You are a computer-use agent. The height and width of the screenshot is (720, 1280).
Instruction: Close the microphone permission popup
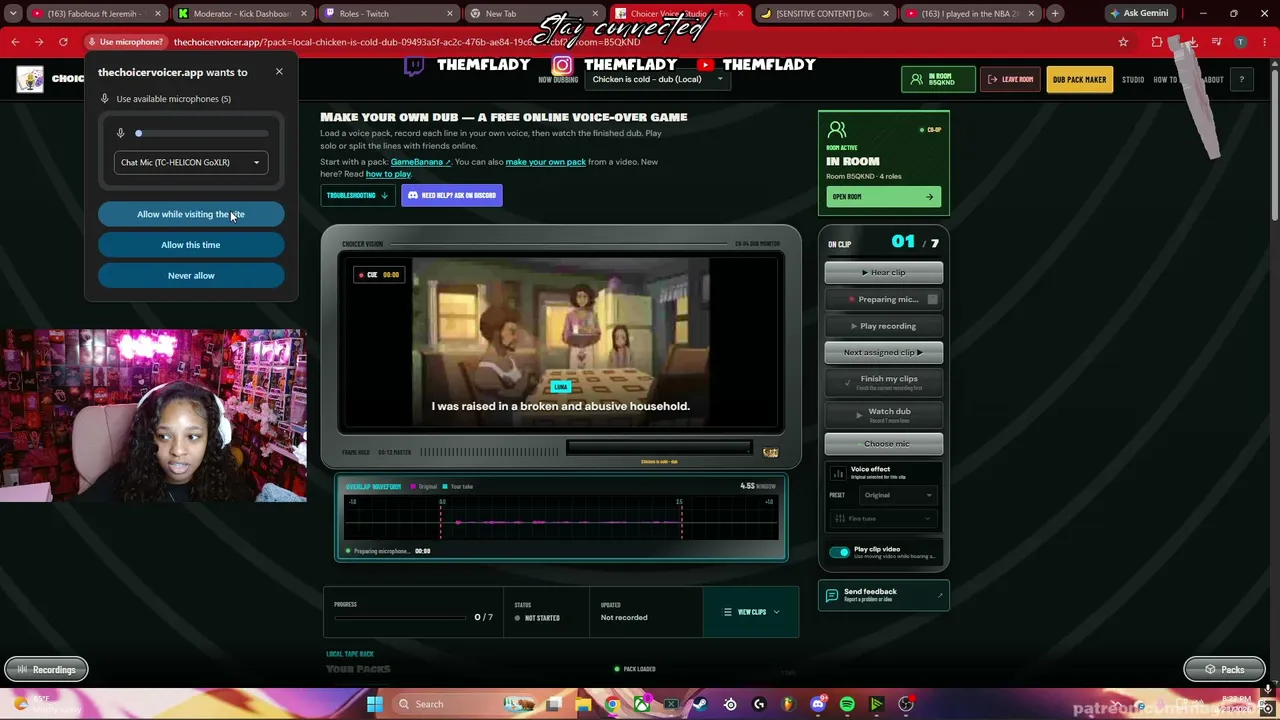click(x=279, y=72)
